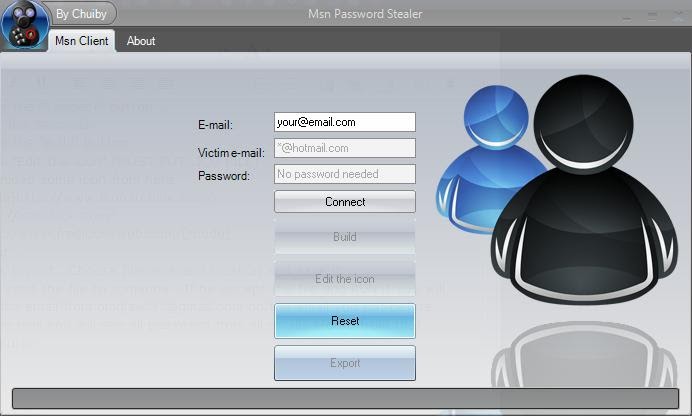692x416 pixels.
Task: Click the blue MSN buddy figure
Action: [490, 159]
